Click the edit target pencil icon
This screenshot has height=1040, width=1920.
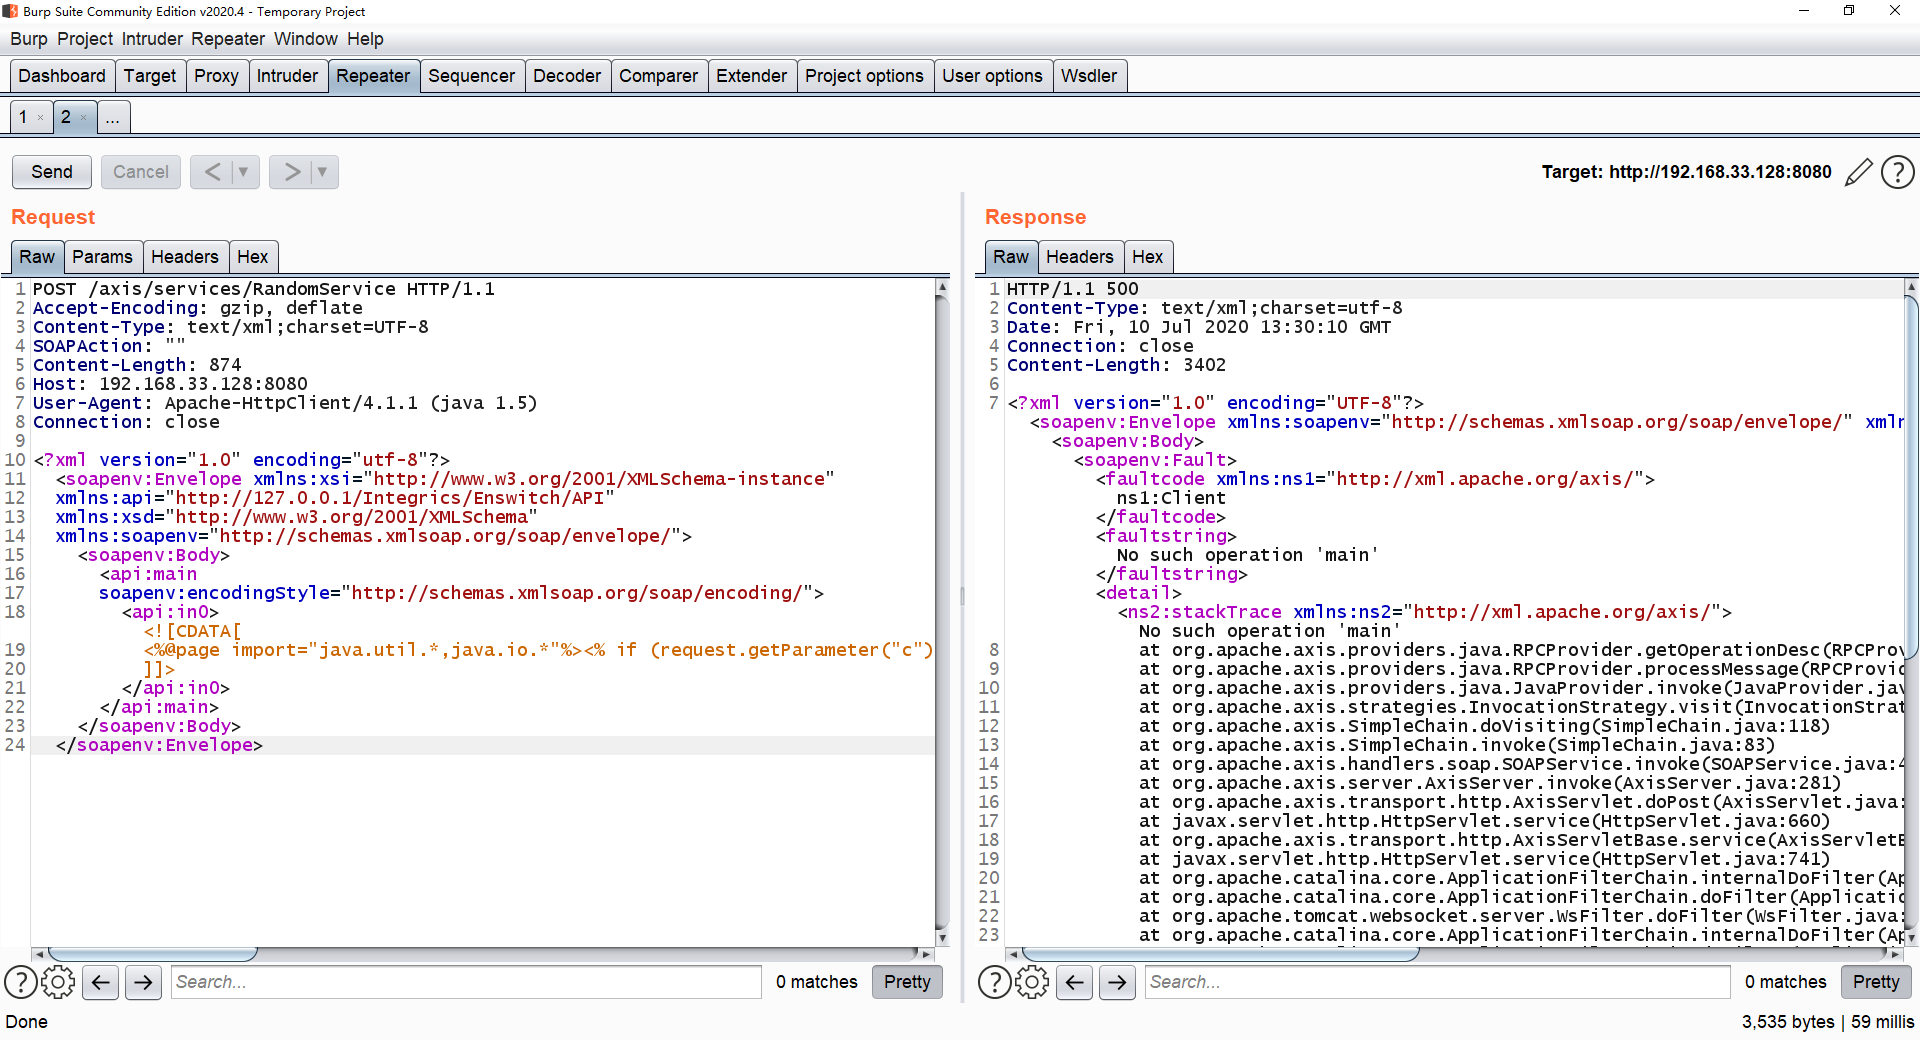(1858, 172)
